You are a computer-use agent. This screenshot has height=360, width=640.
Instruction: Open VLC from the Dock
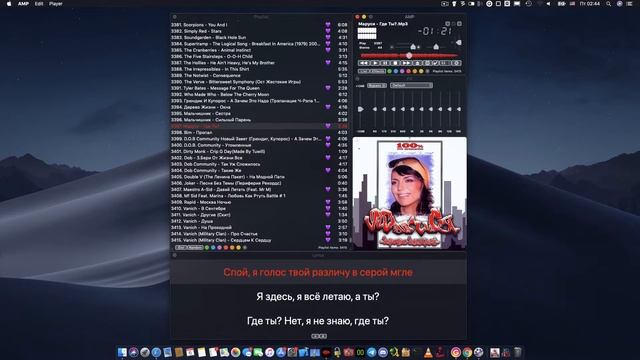pos(428,352)
